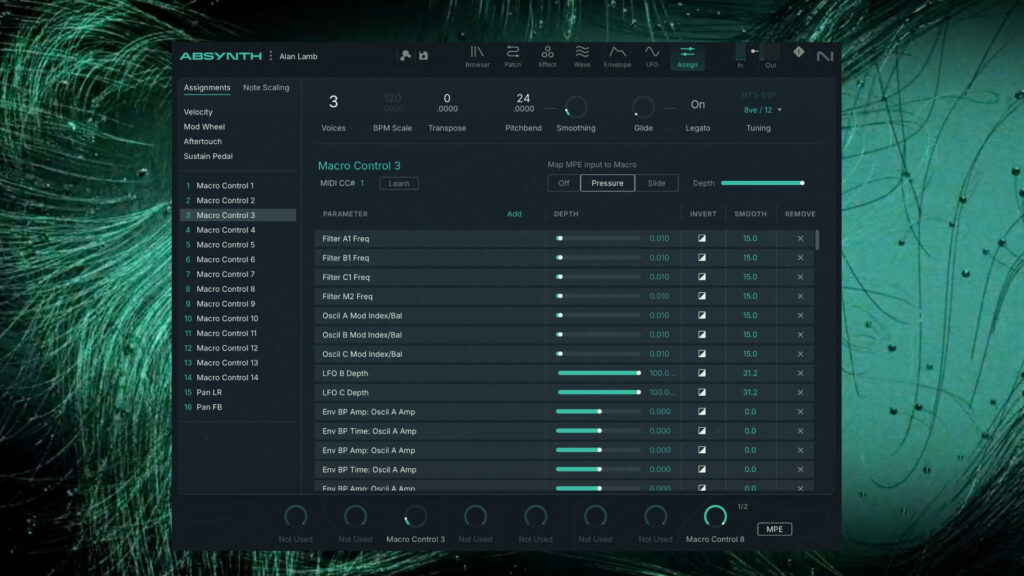Switch to the Note Scaling tab

coord(266,87)
